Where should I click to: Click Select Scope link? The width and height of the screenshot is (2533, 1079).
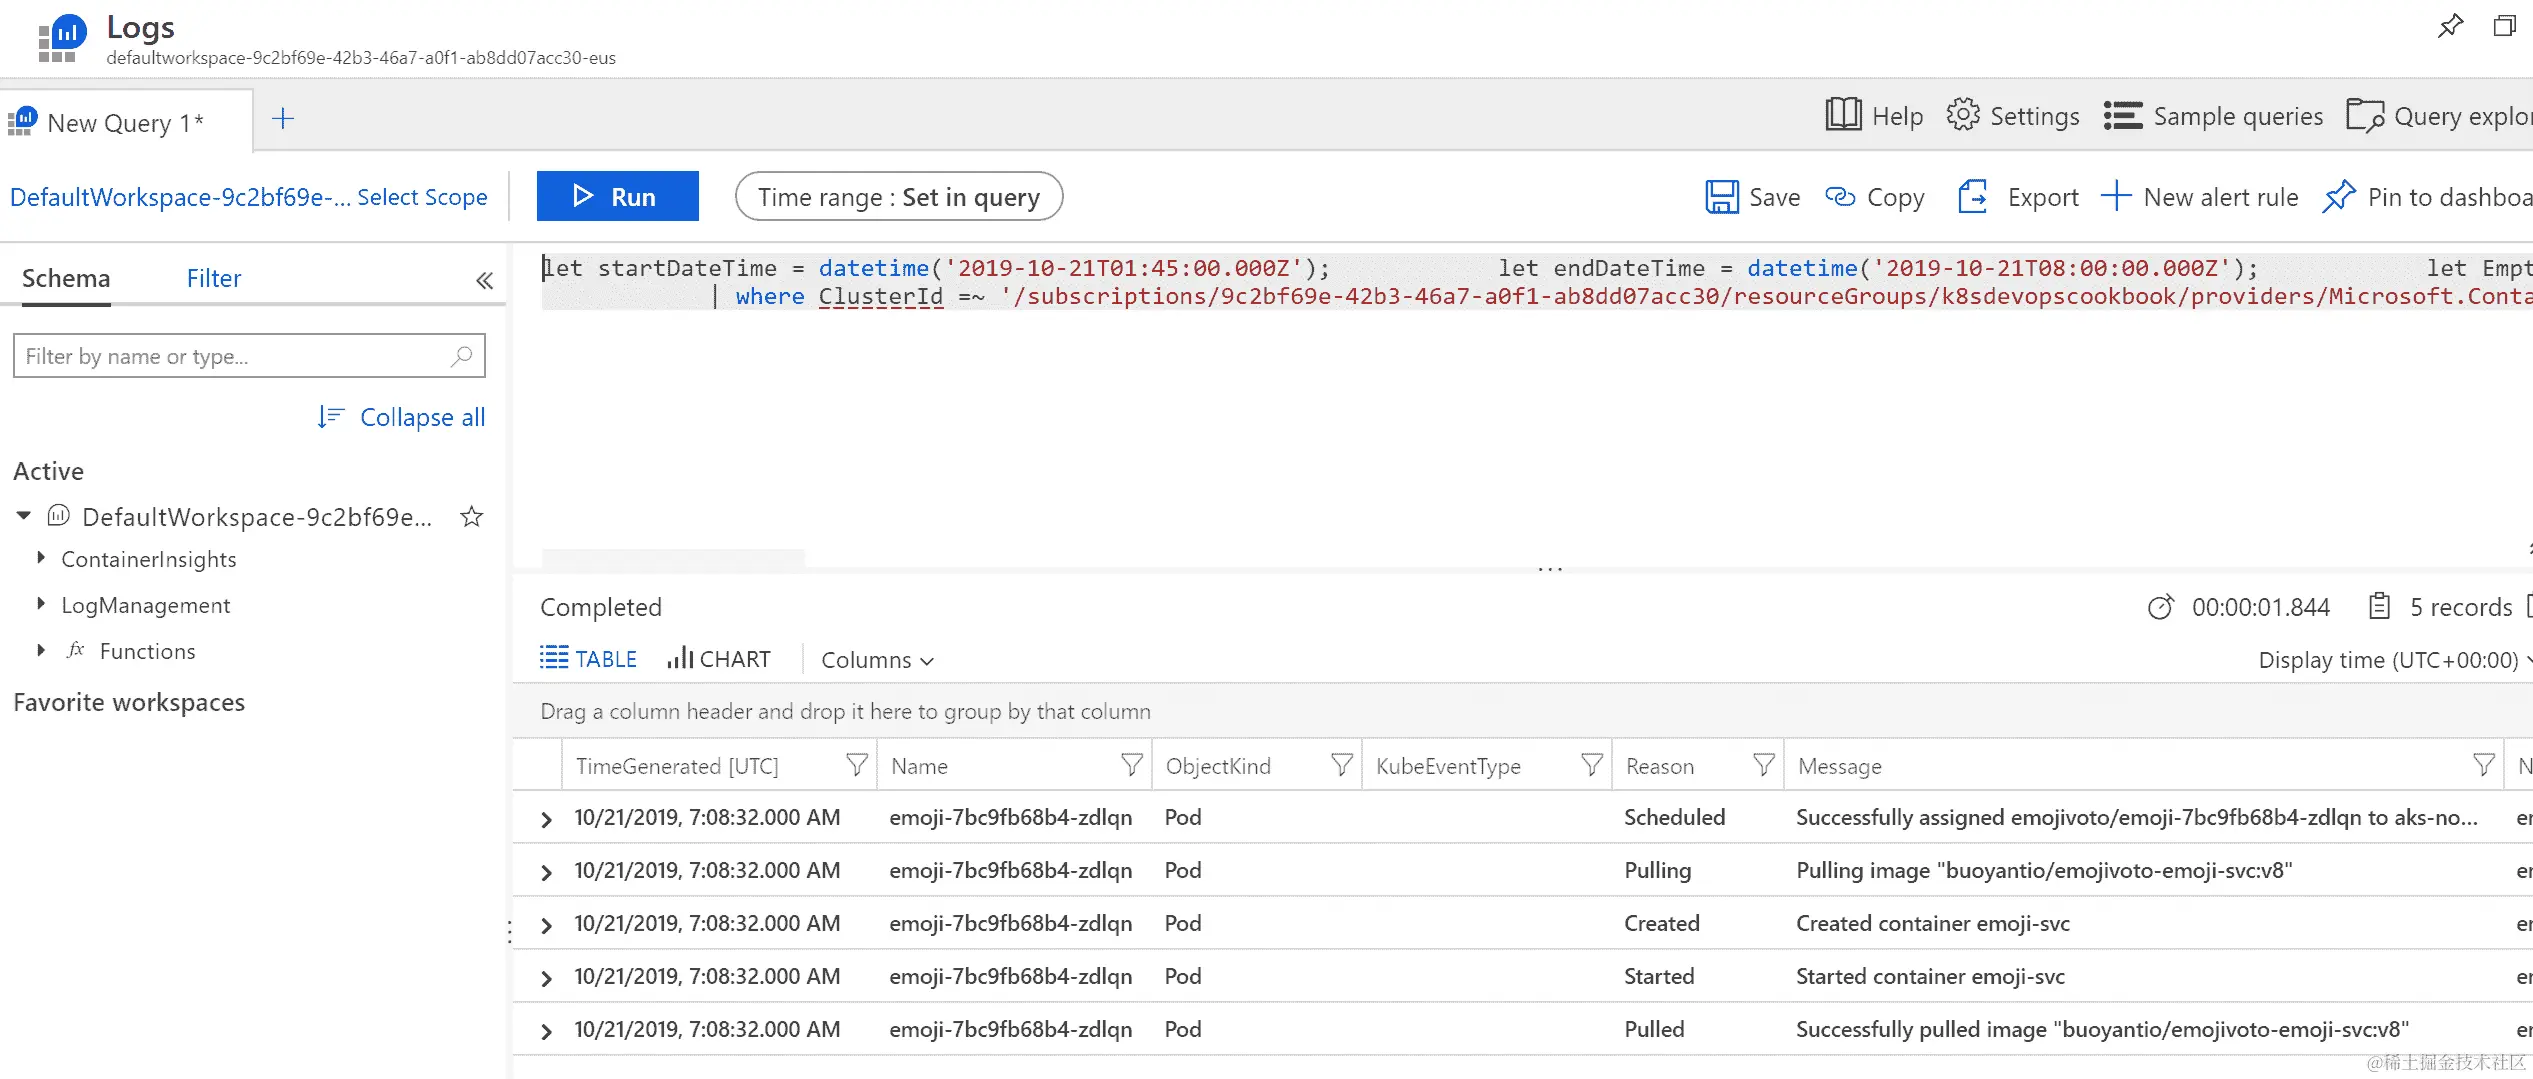pos(422,197)
